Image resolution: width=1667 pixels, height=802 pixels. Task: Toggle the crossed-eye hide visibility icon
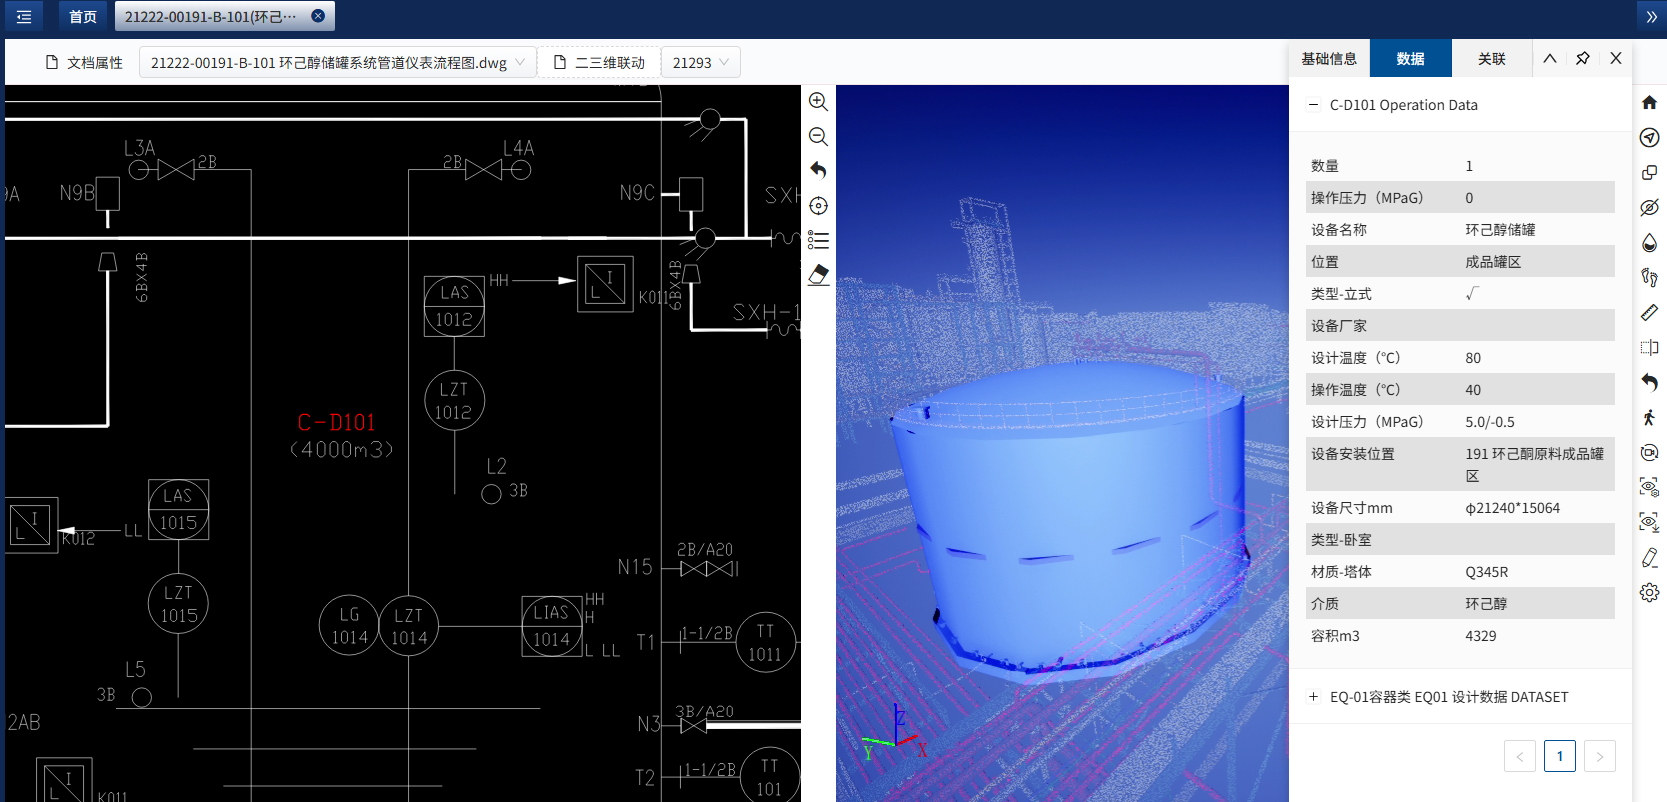pyautogui.click(x=1649, y=208)
